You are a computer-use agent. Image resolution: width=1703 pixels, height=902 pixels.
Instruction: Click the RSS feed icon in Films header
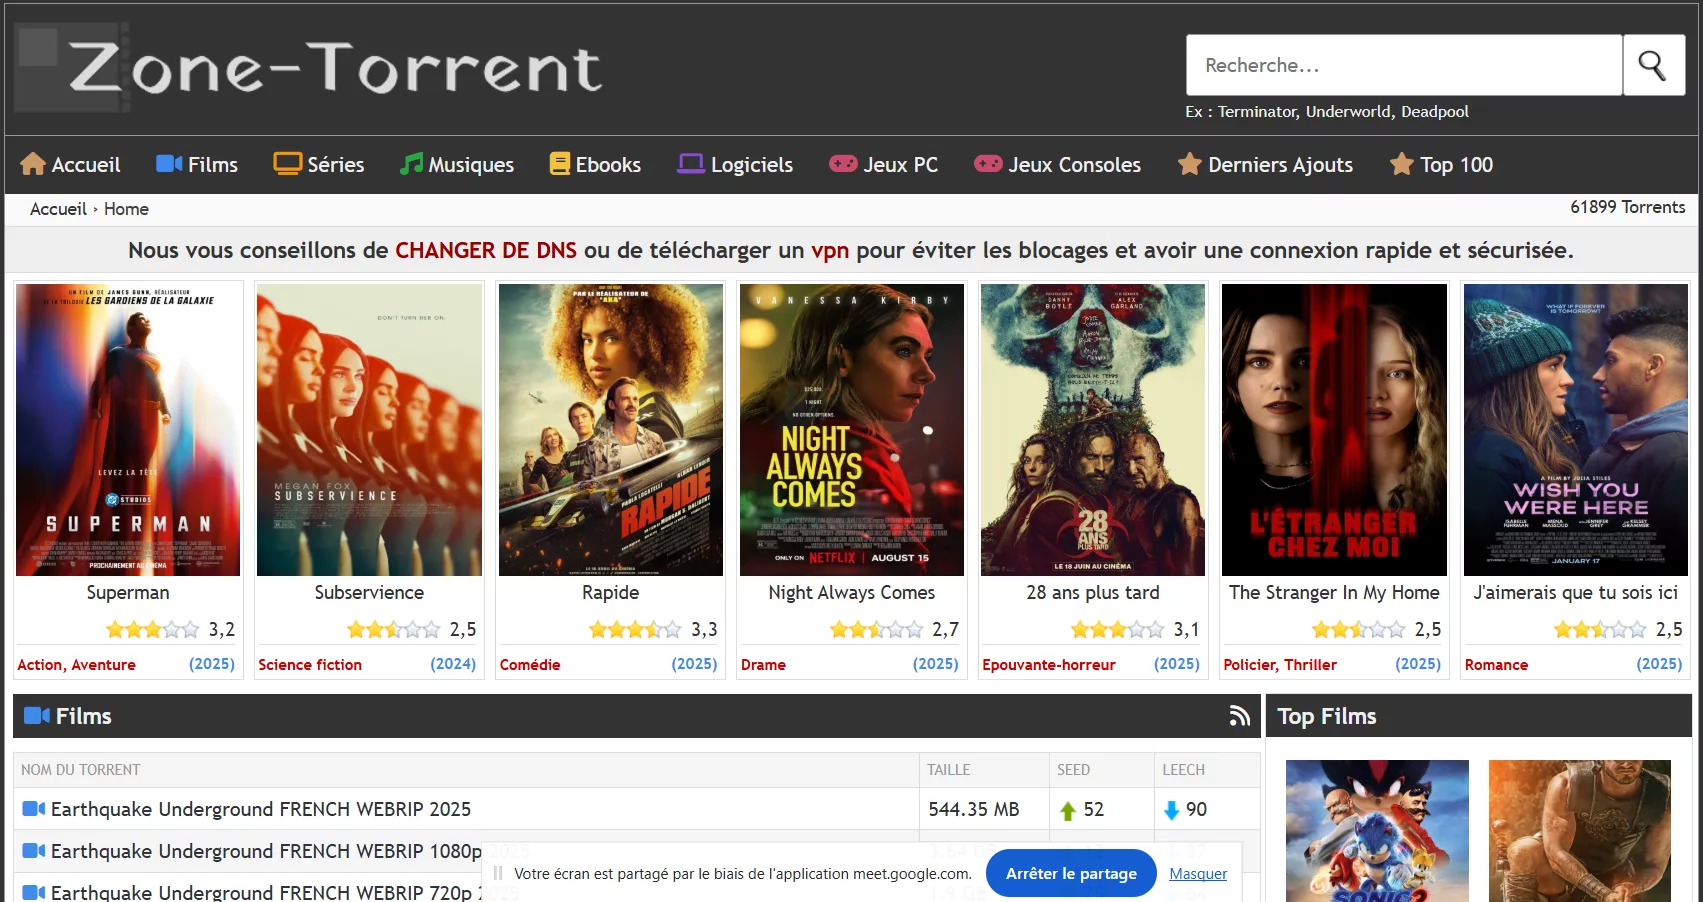(1239, 716)
